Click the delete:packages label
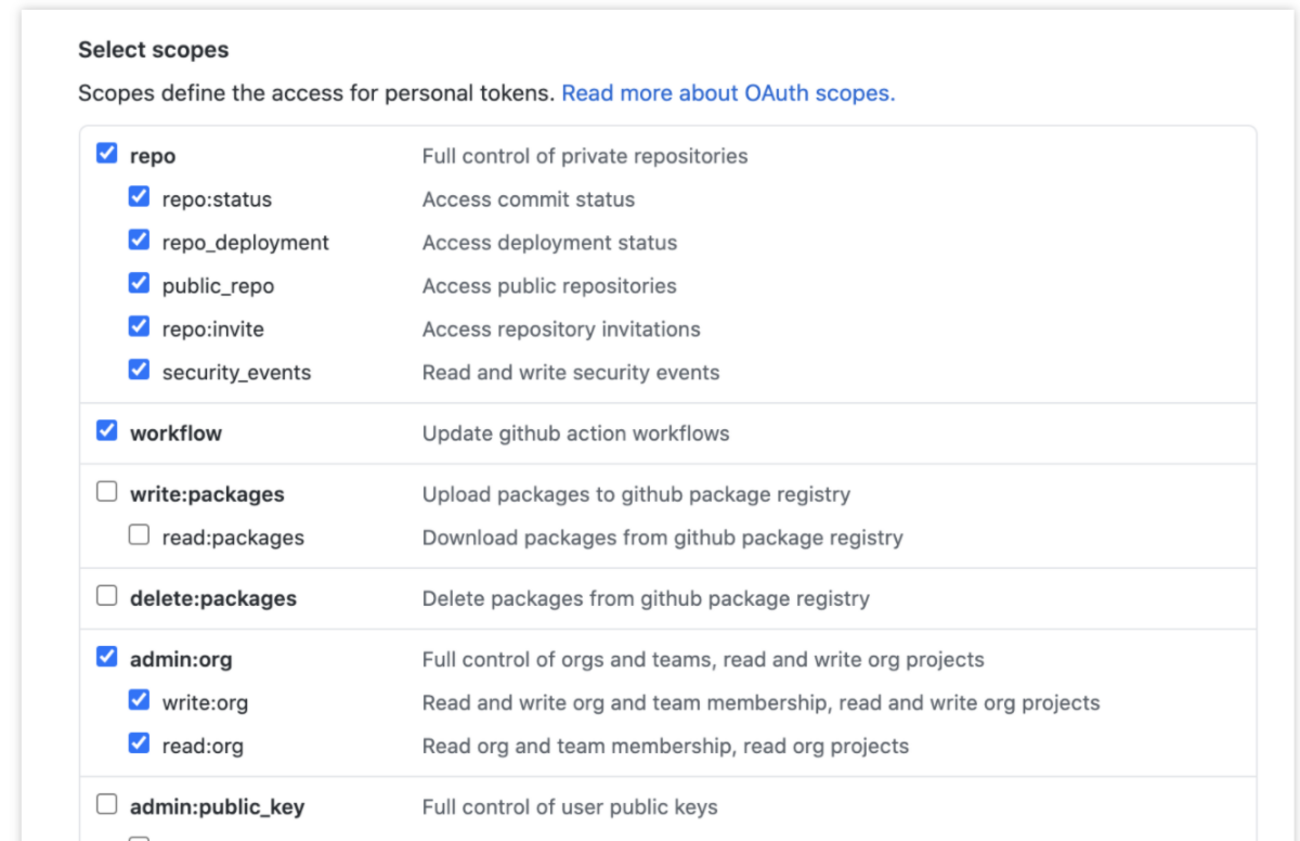 coord(213,598)
